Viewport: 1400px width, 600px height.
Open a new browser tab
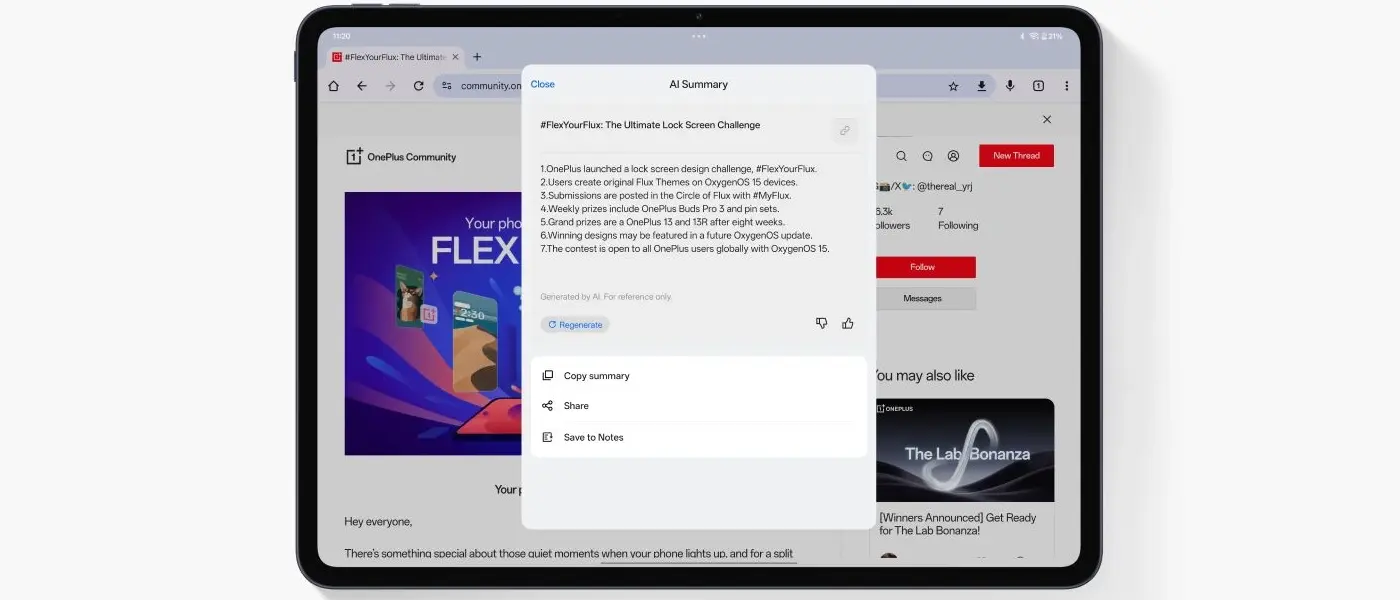(x=477, y=57)
